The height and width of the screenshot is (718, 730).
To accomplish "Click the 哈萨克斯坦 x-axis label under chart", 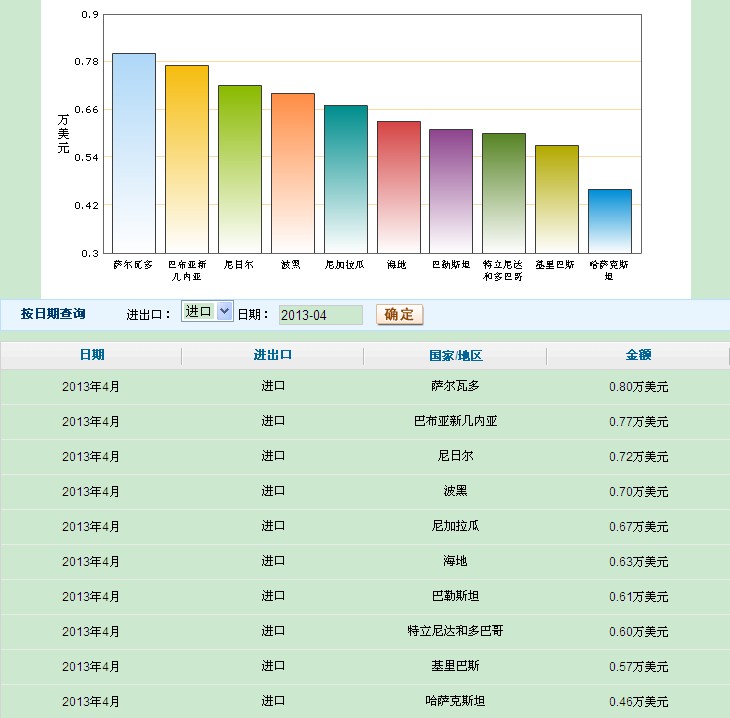I will (609, 270).
